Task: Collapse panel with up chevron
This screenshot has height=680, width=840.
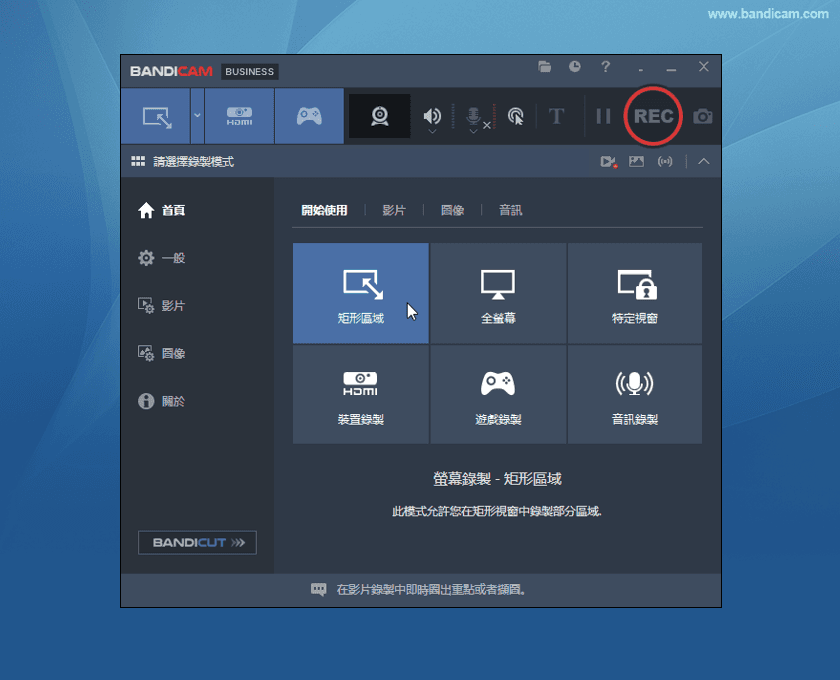Action: 704,161
